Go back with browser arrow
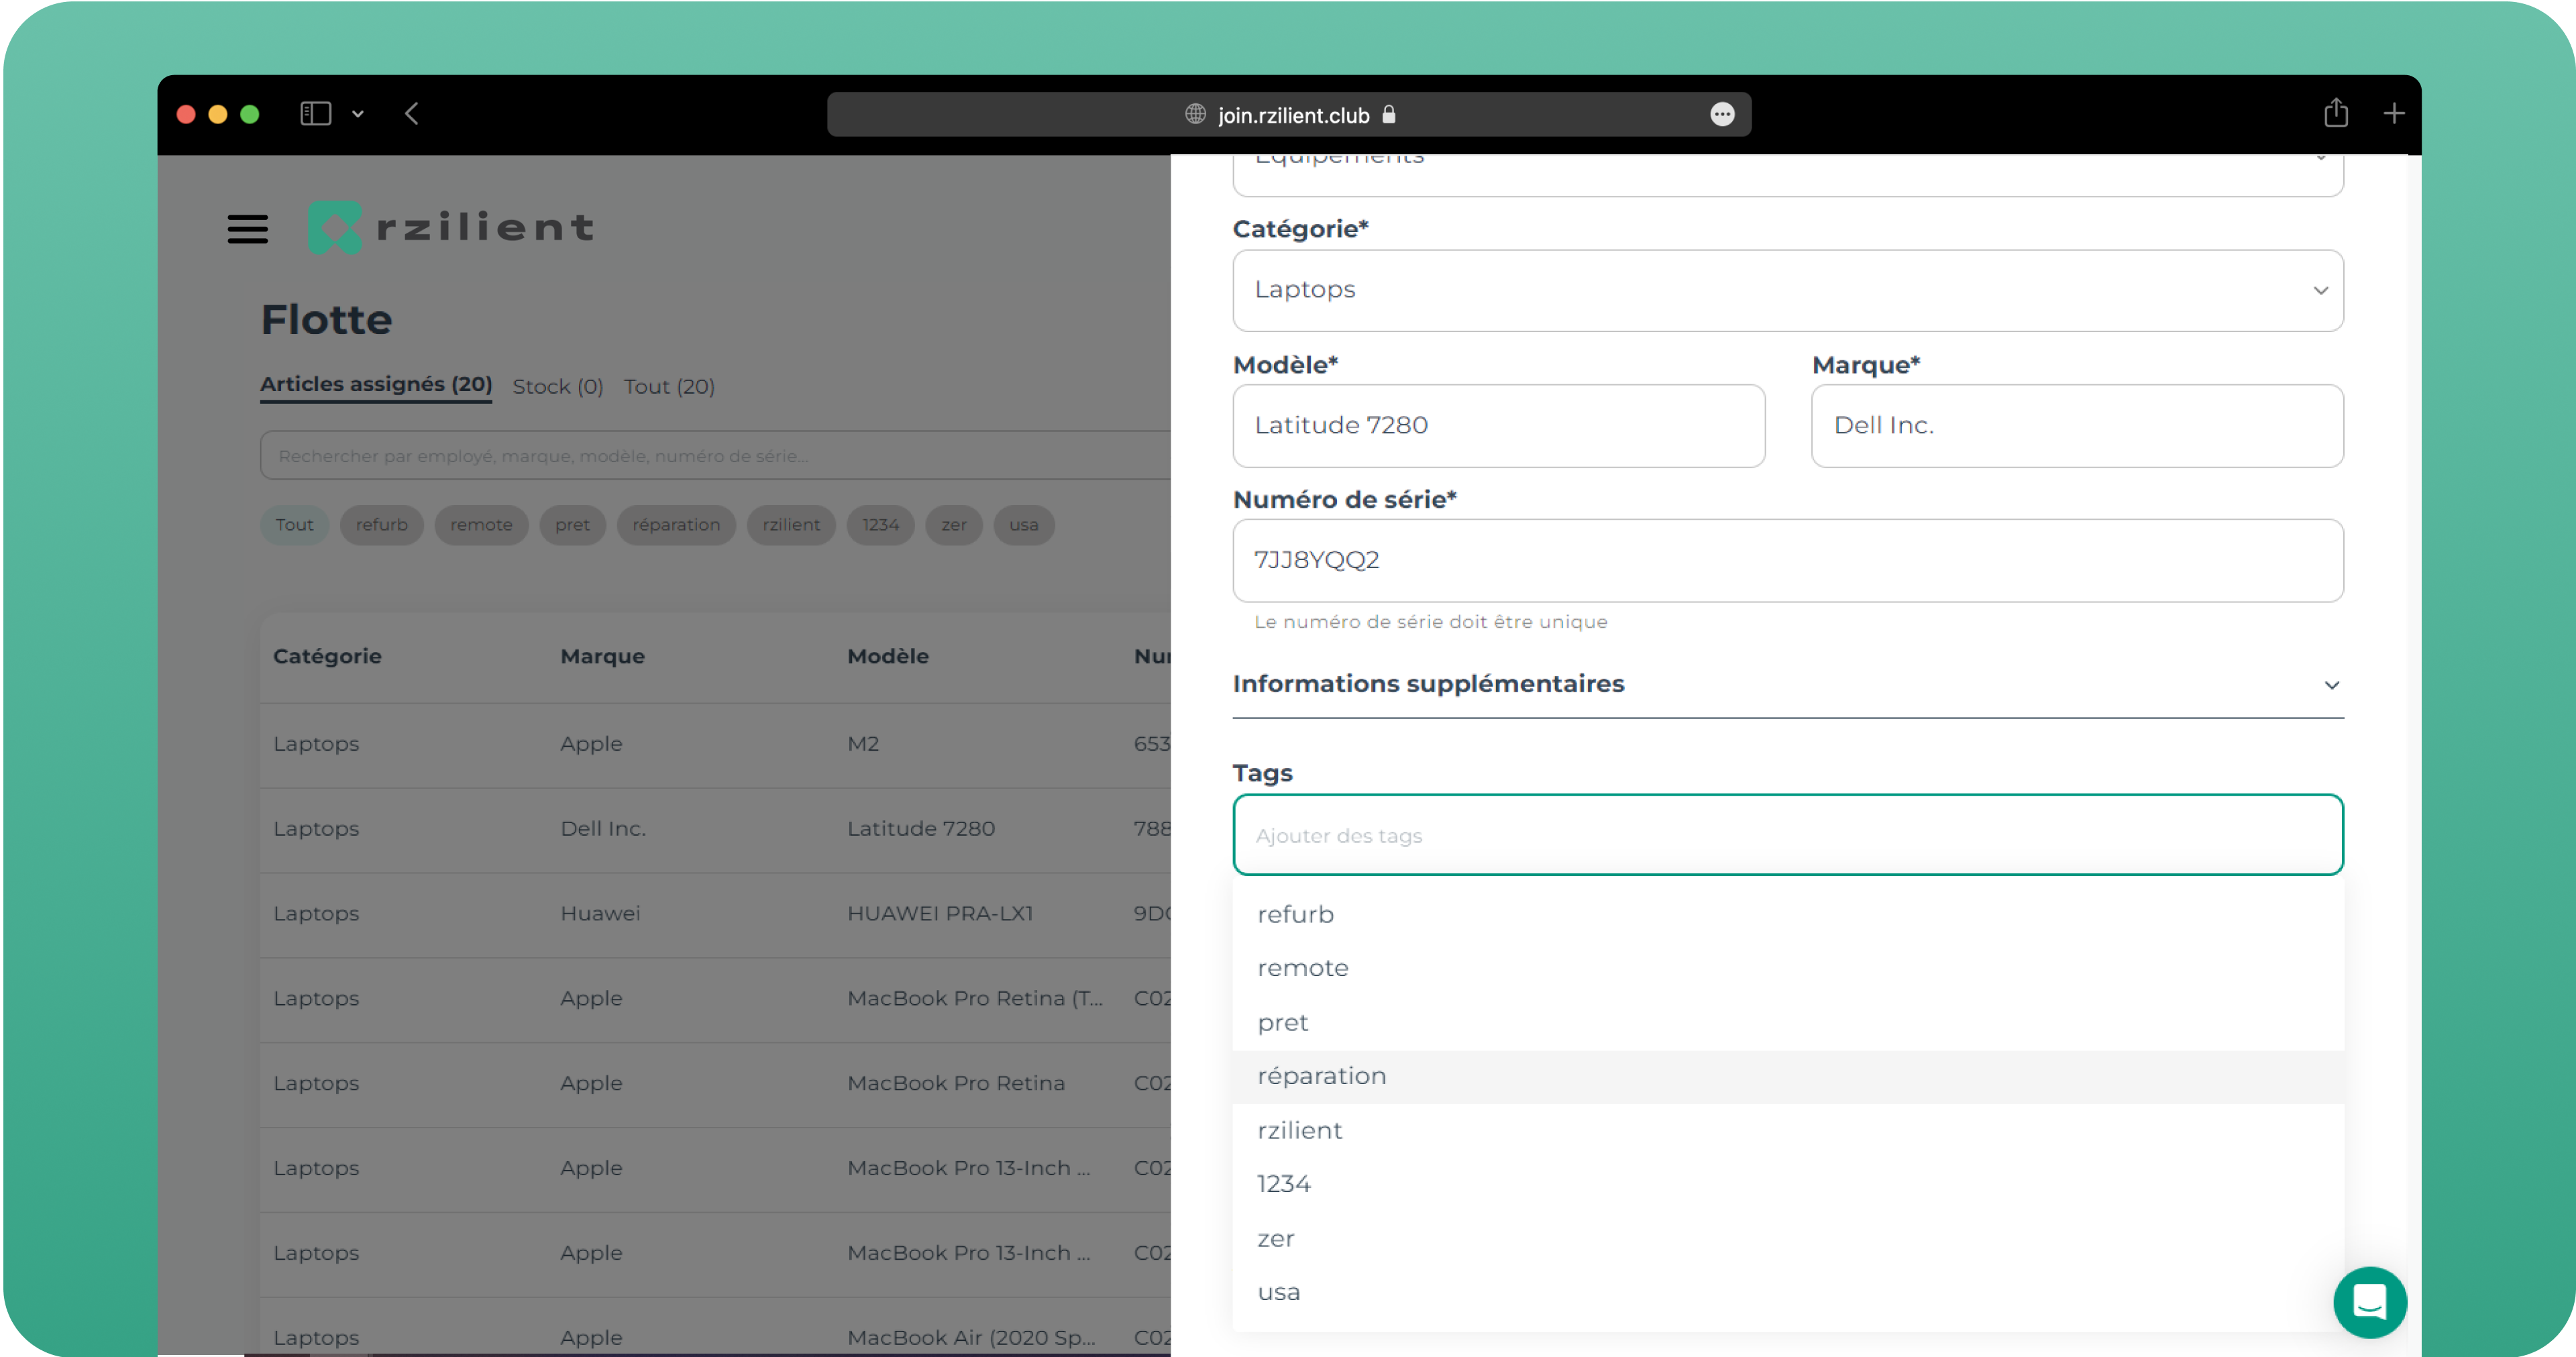Image resolution: width=2576 pixels, height=1357 pixels. 412,114
